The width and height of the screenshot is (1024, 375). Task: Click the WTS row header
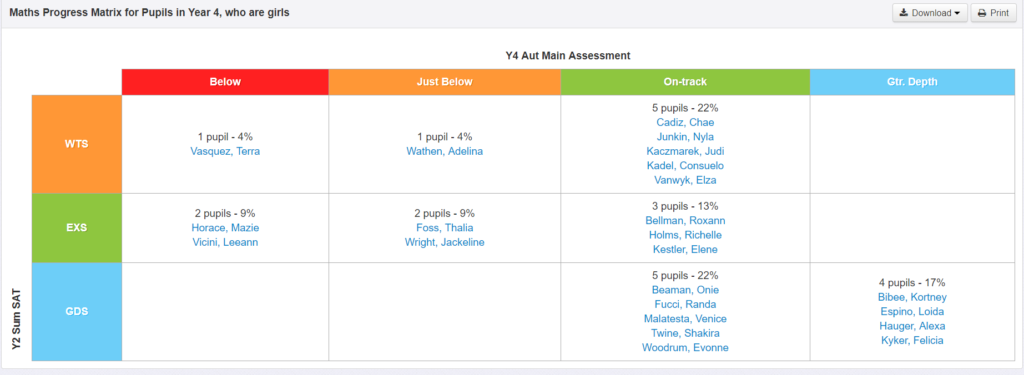tap(77, 144)
